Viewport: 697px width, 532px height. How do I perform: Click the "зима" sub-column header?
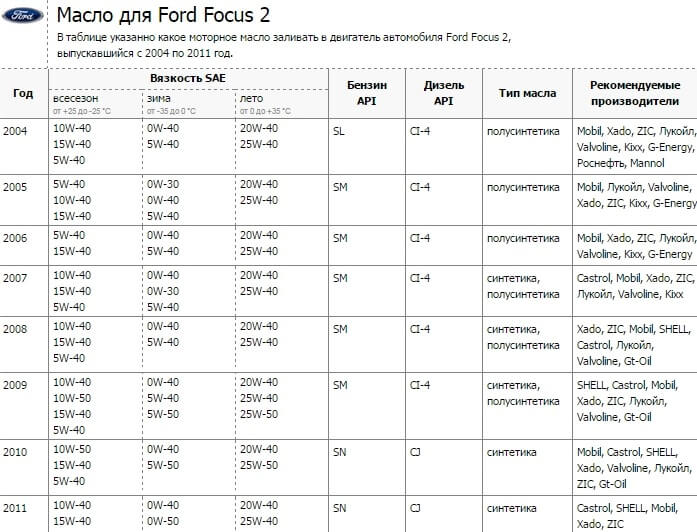[x=158, y=98]
